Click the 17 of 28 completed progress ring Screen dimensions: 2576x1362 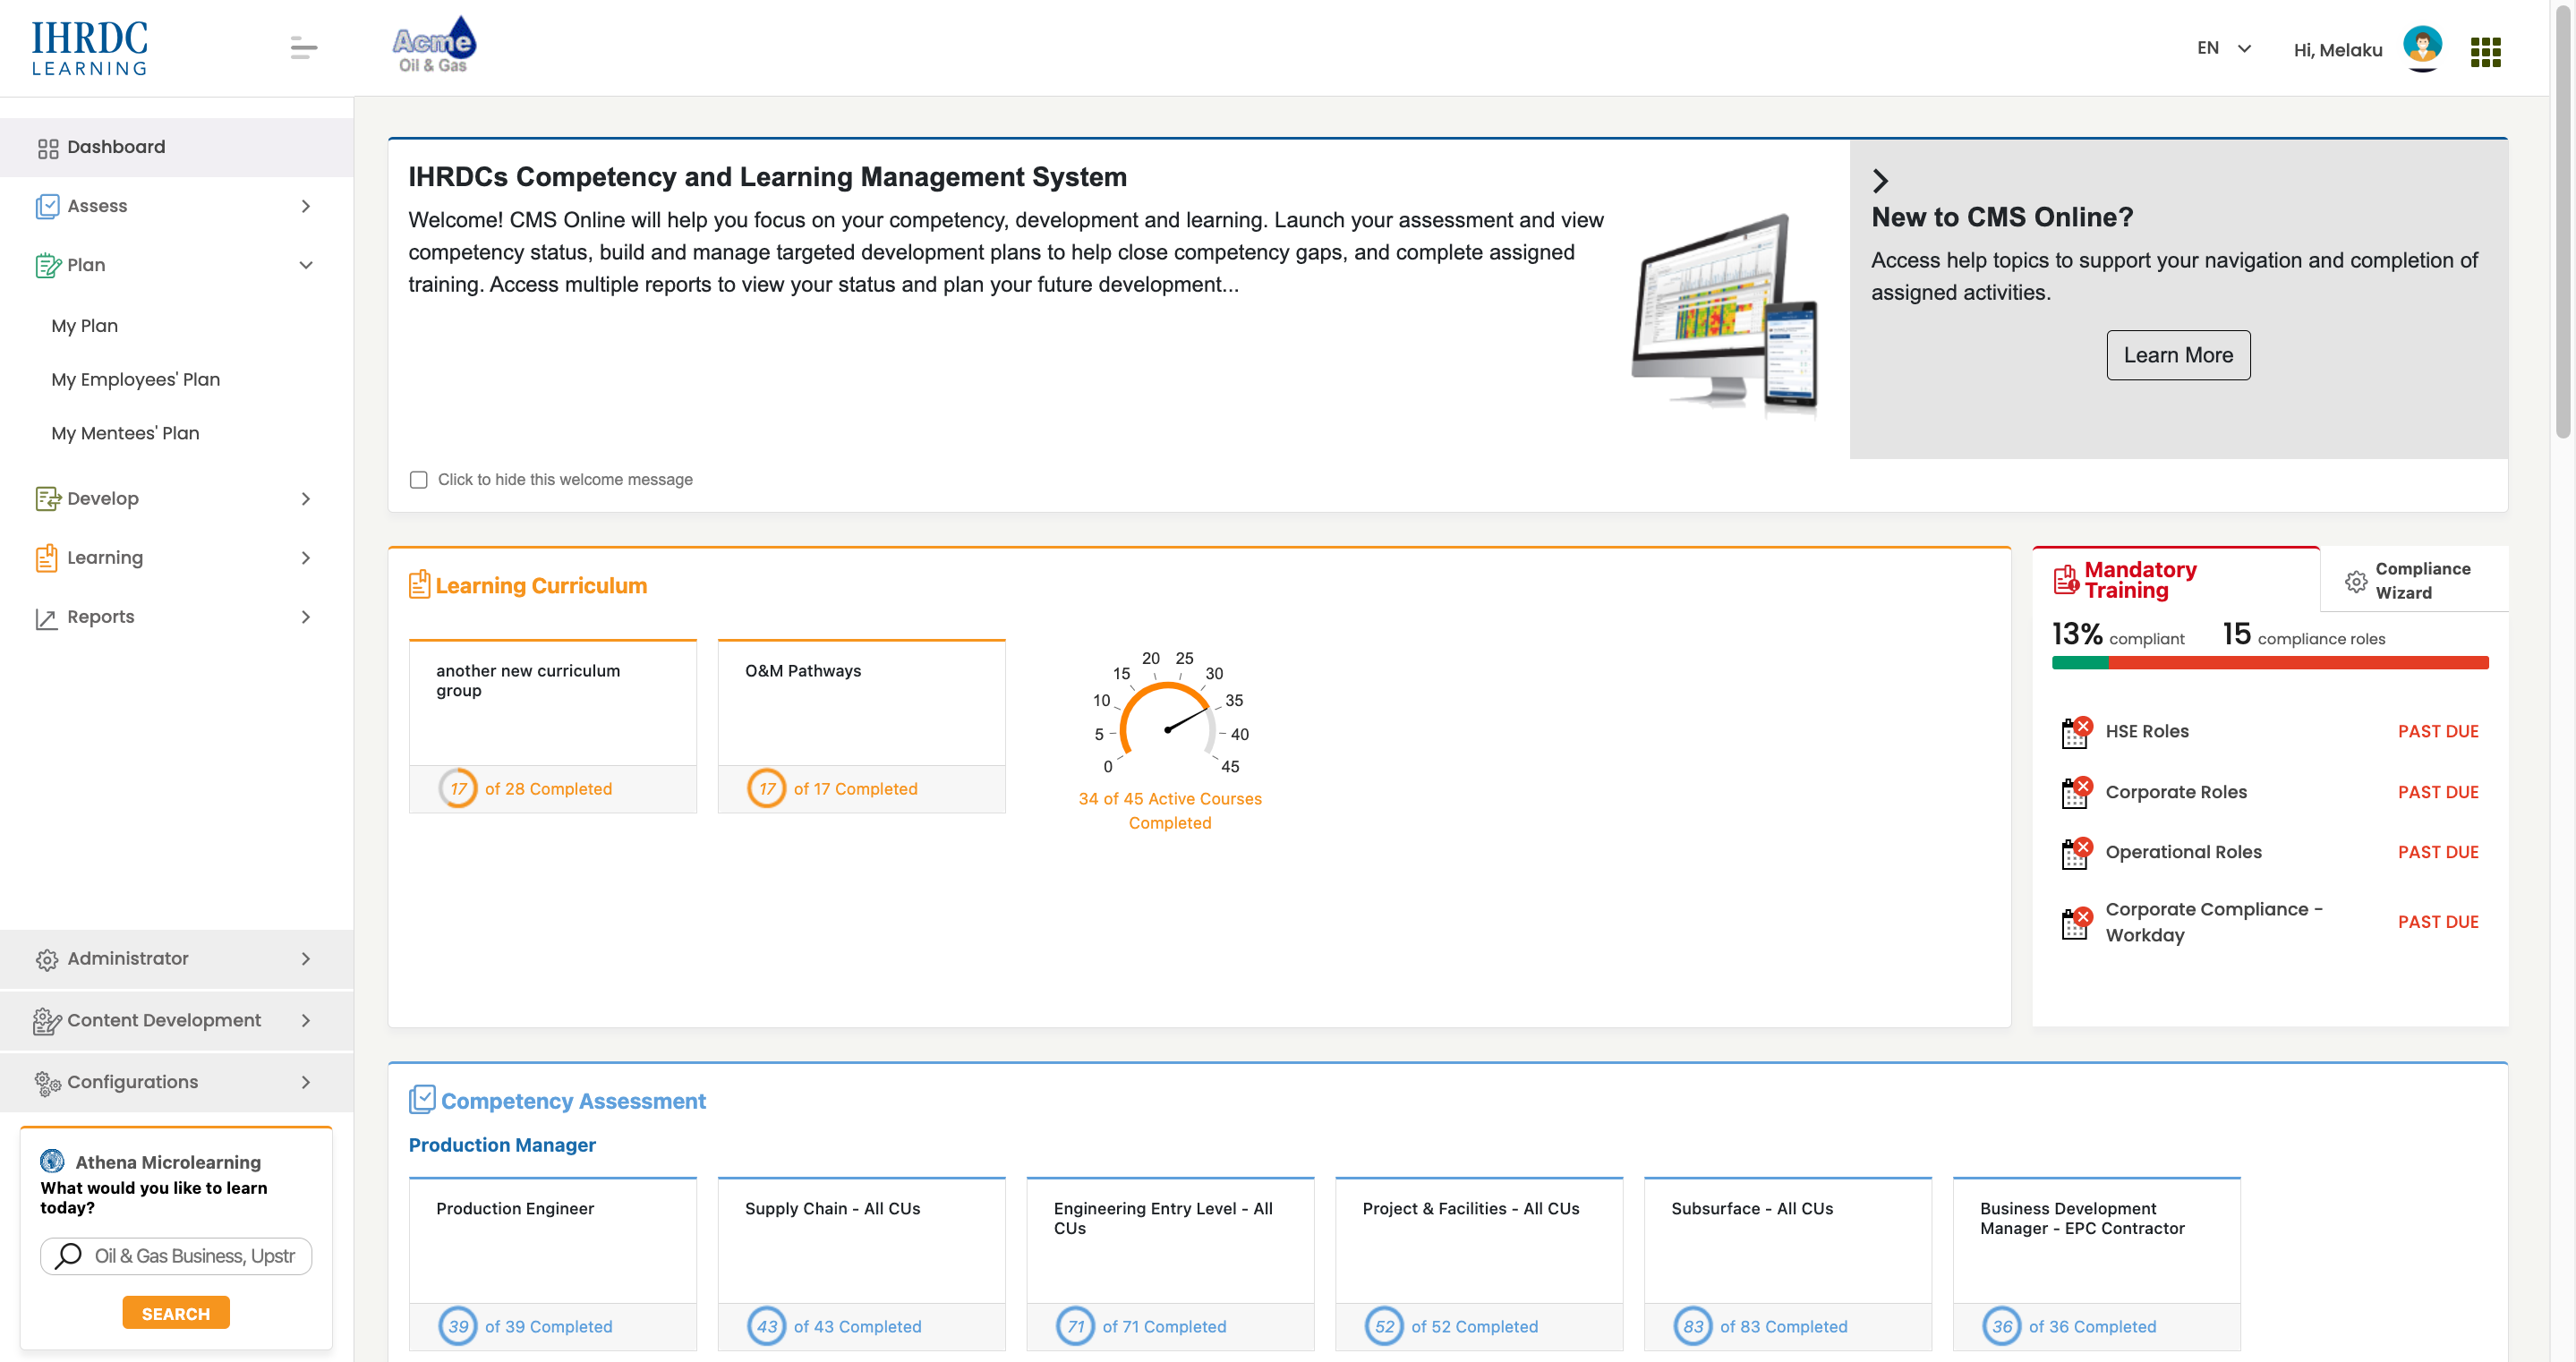458,788
